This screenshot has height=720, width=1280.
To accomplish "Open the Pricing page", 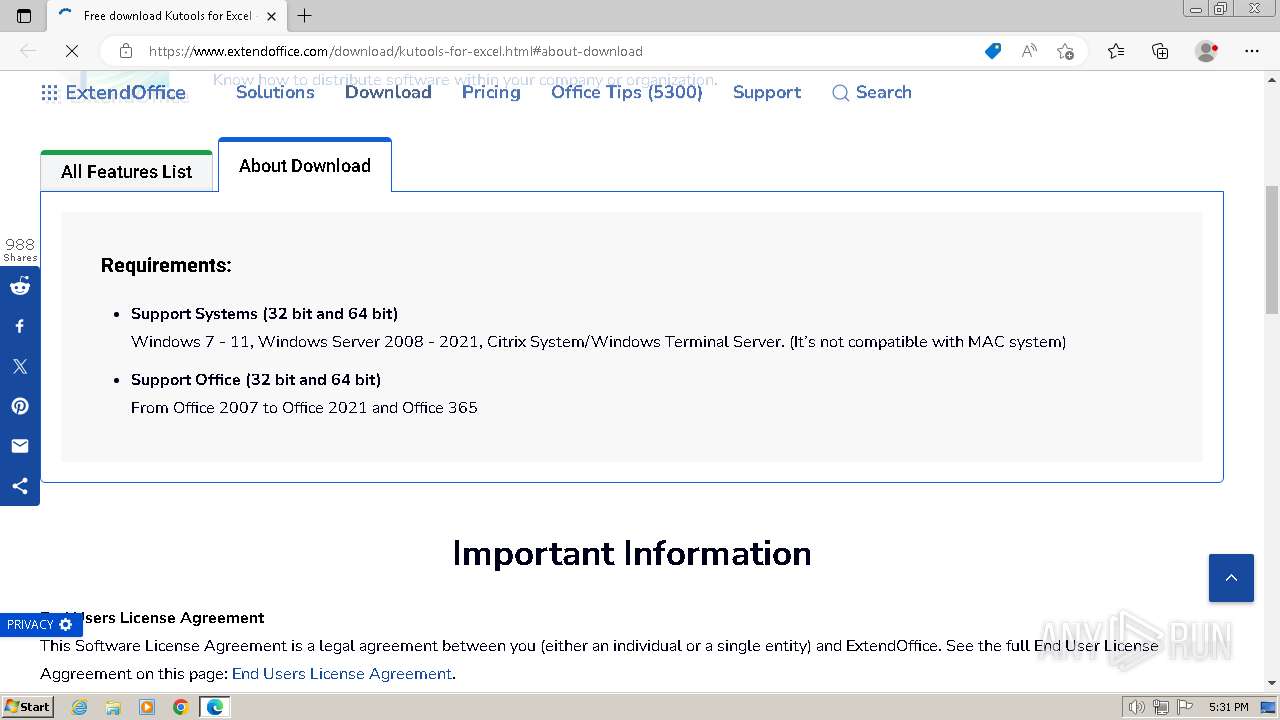I will point(491,92).
